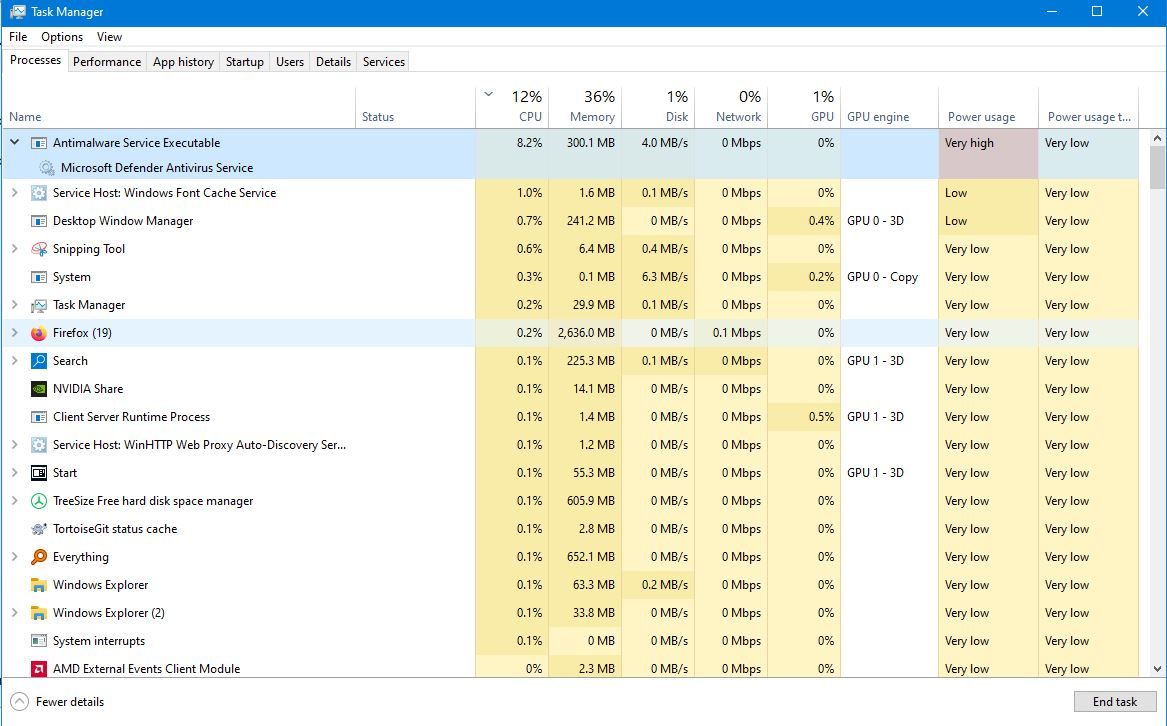The image size is (1167, 726).
Task: Switch to the Details tab
Action: point(333,62)
